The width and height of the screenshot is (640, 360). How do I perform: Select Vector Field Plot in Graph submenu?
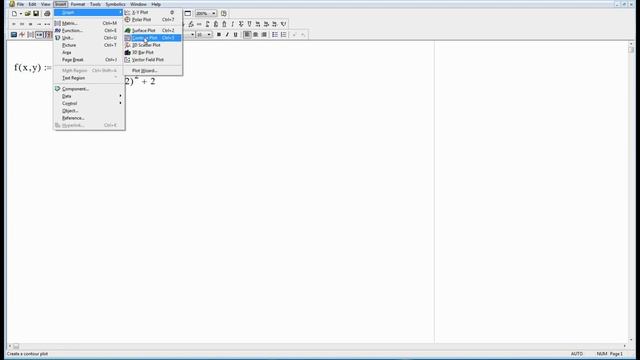click(x=153, y=60)
